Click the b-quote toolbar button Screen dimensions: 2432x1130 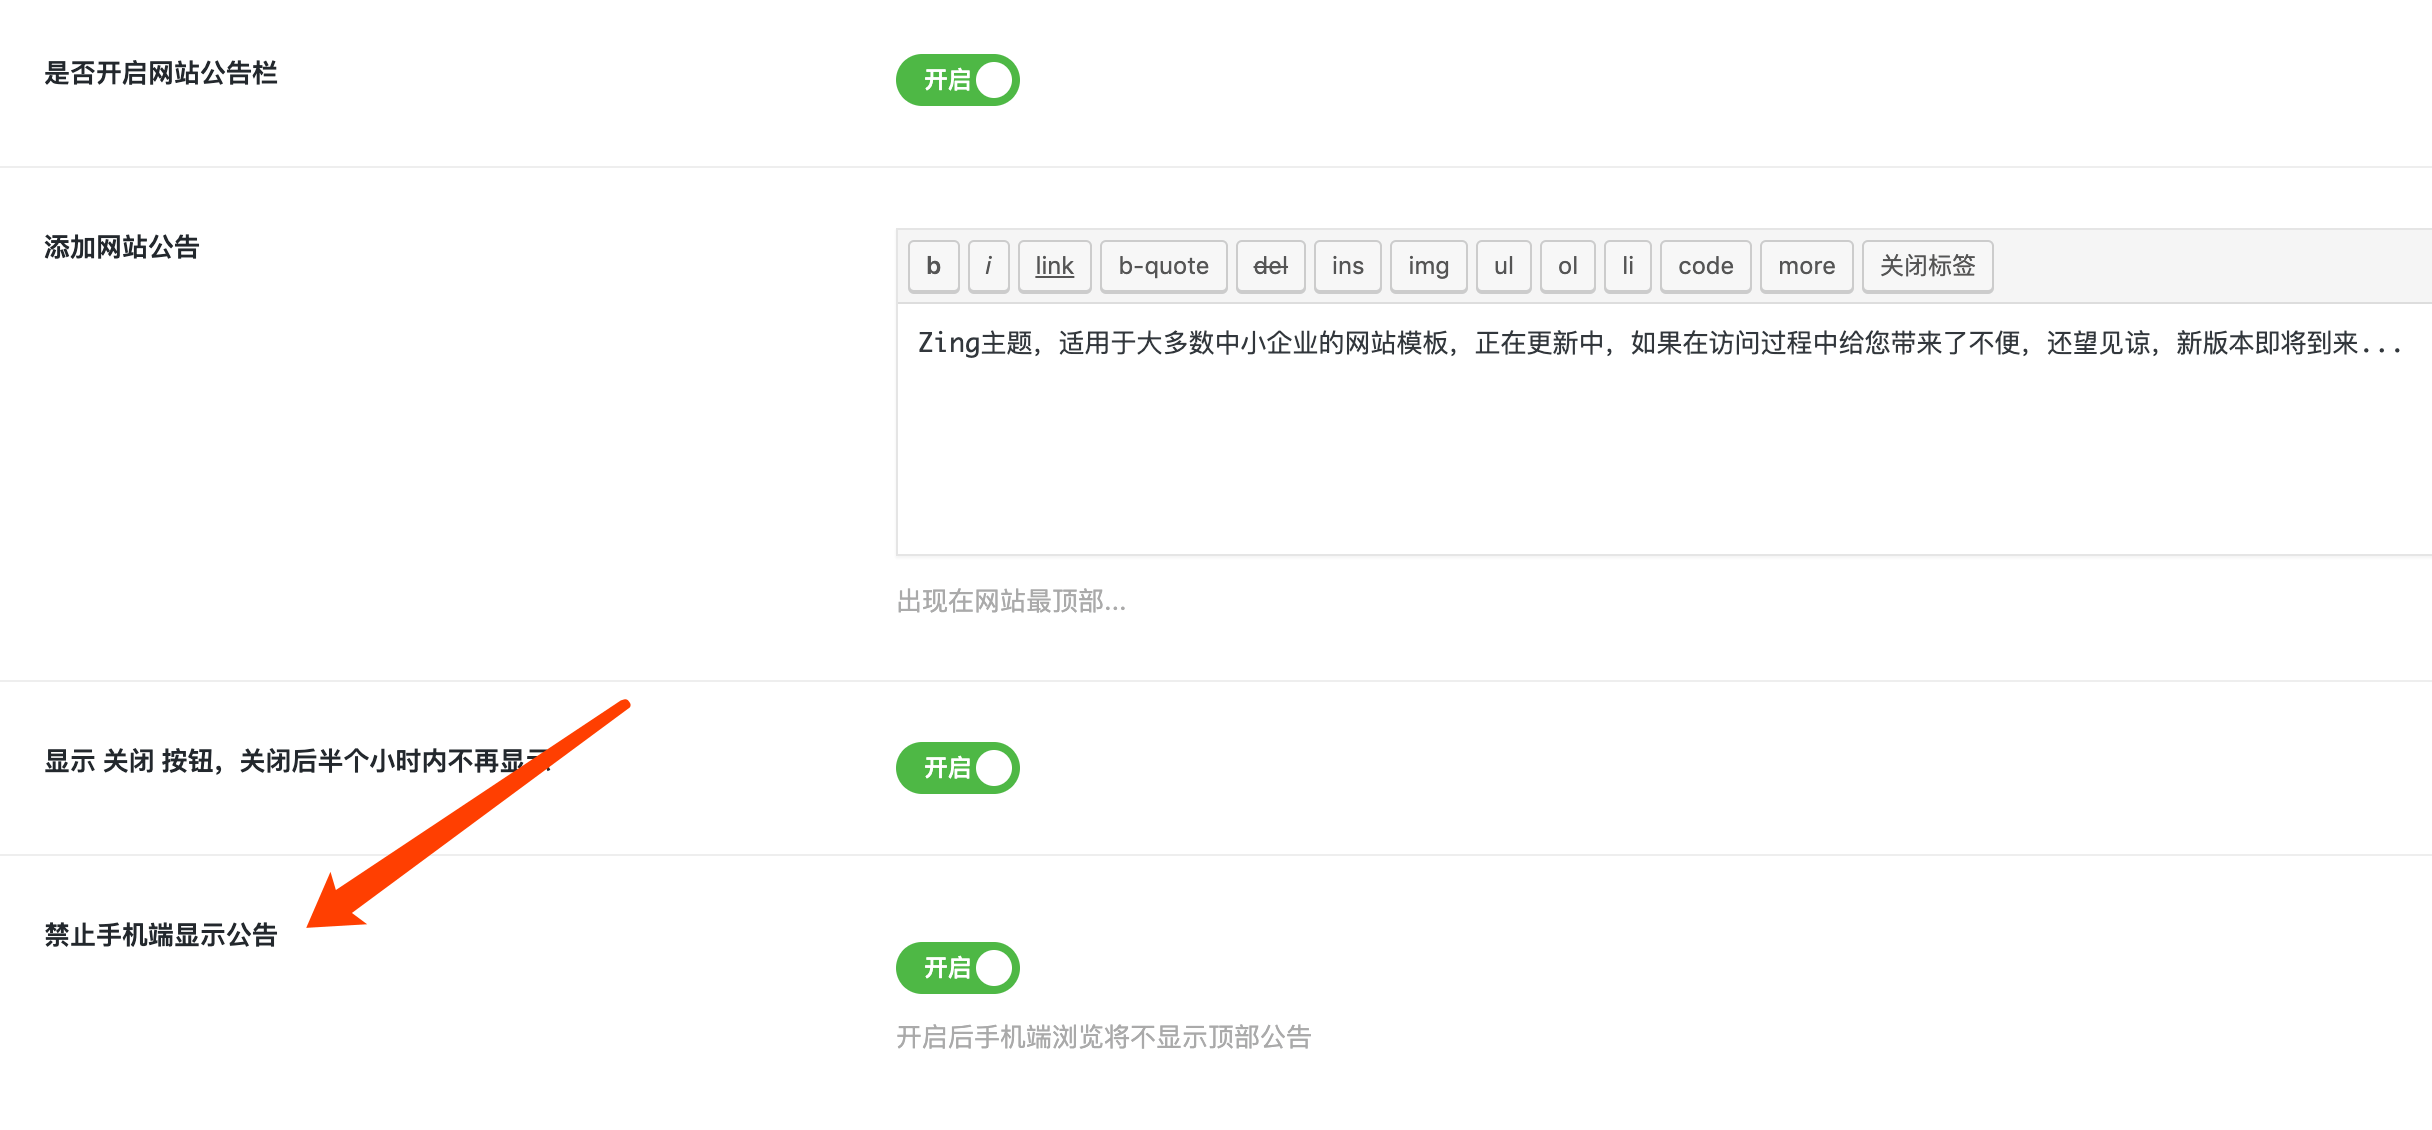tap(1163, 266)
